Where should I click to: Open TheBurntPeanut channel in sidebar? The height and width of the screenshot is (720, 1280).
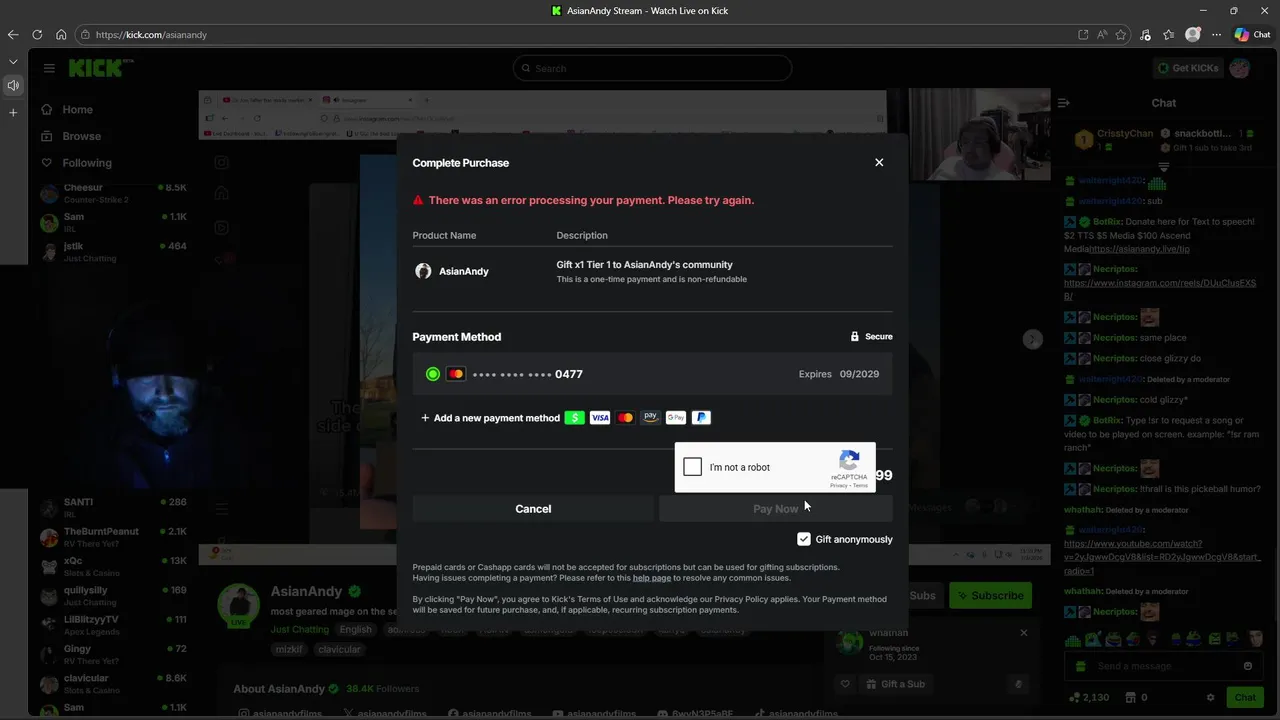point(112,537)
